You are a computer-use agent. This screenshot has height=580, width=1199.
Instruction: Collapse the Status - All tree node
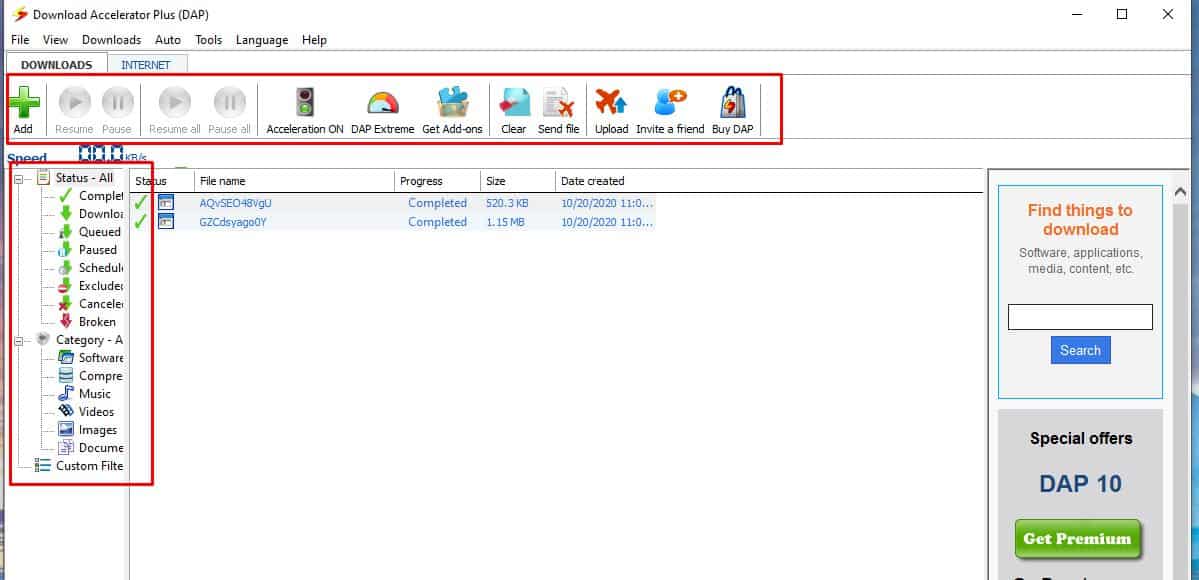[x=18, y=179]
